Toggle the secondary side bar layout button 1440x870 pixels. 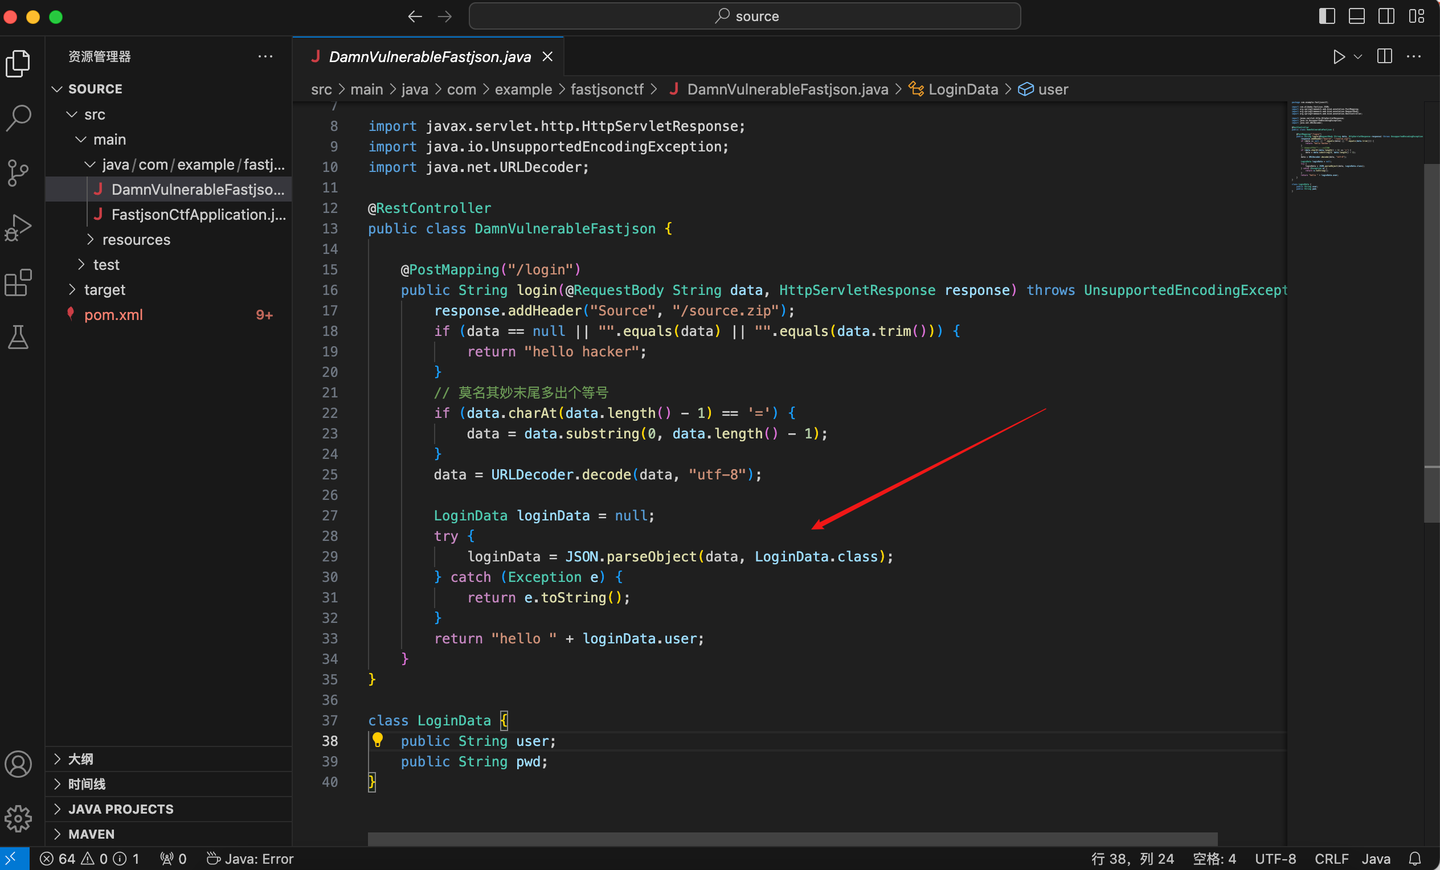pyautogui.click(x=1387, y=16)
